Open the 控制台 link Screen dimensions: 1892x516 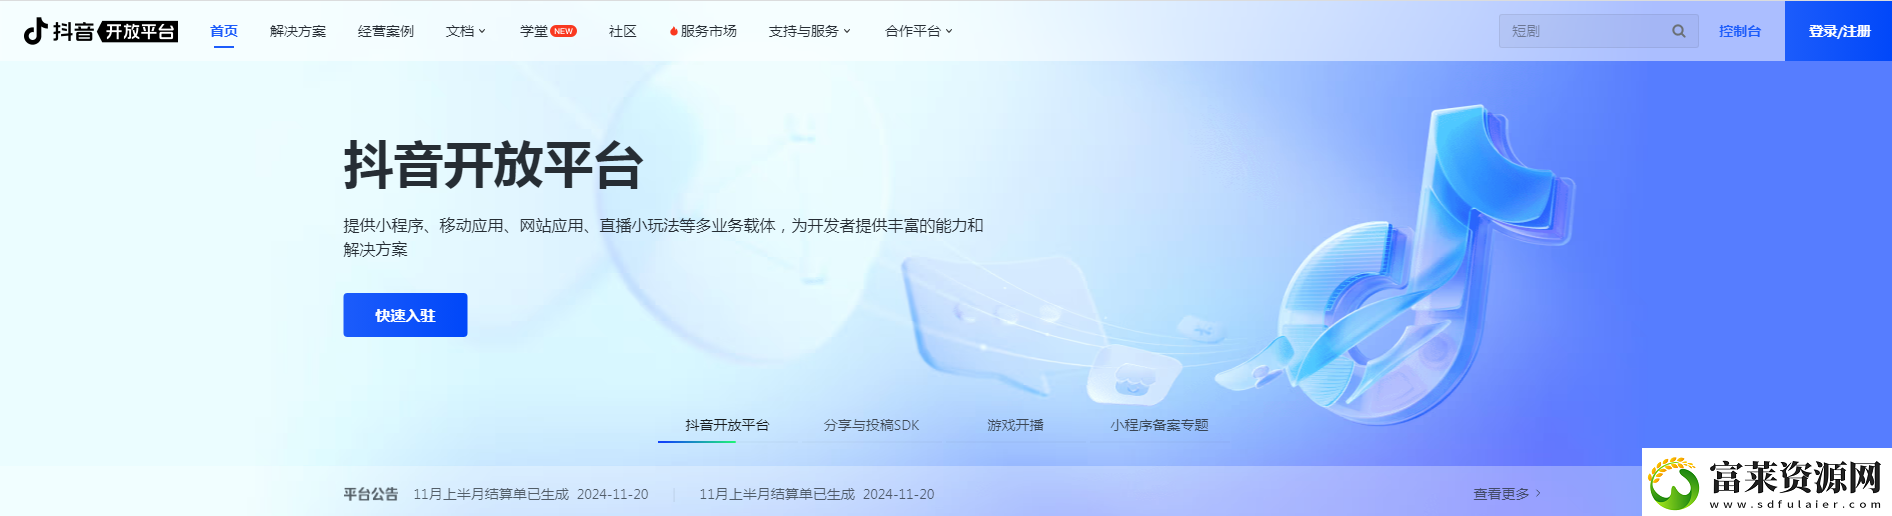tap(1740, 31)
